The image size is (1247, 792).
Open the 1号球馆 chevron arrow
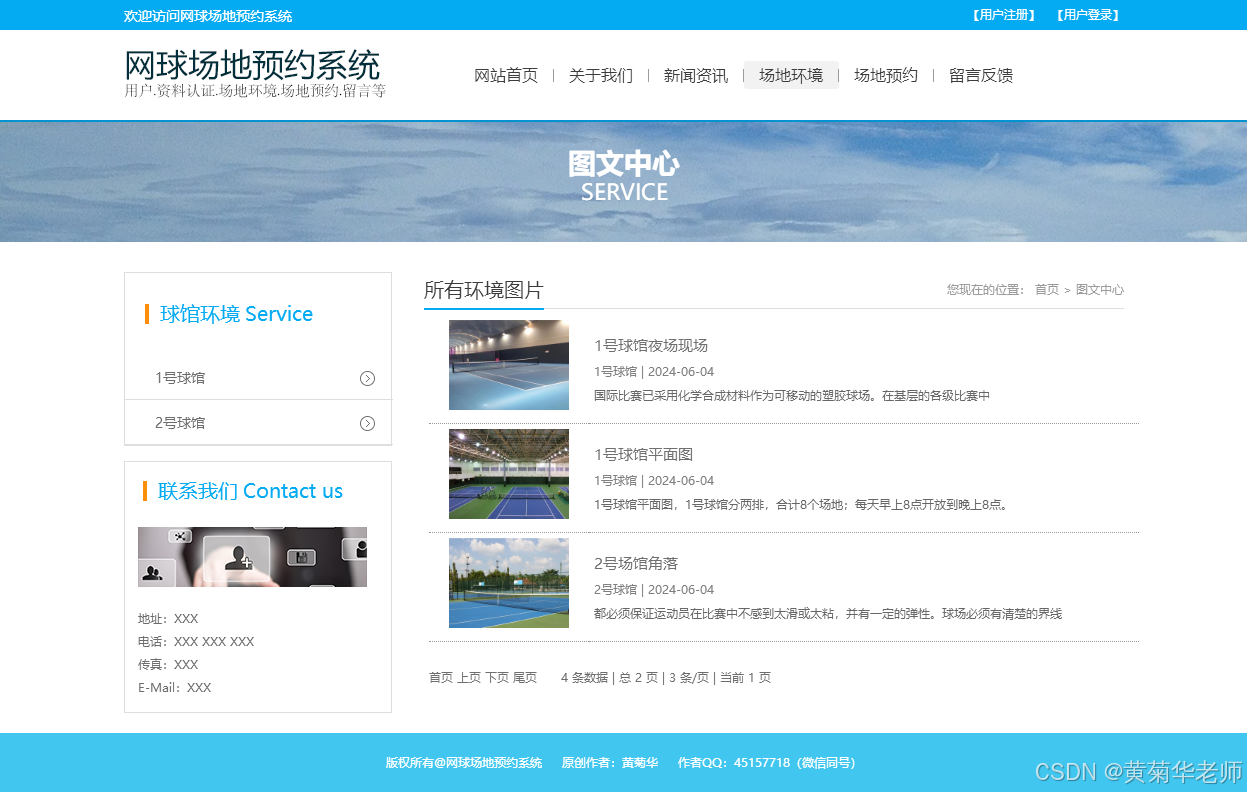click(x=367, y=377)
